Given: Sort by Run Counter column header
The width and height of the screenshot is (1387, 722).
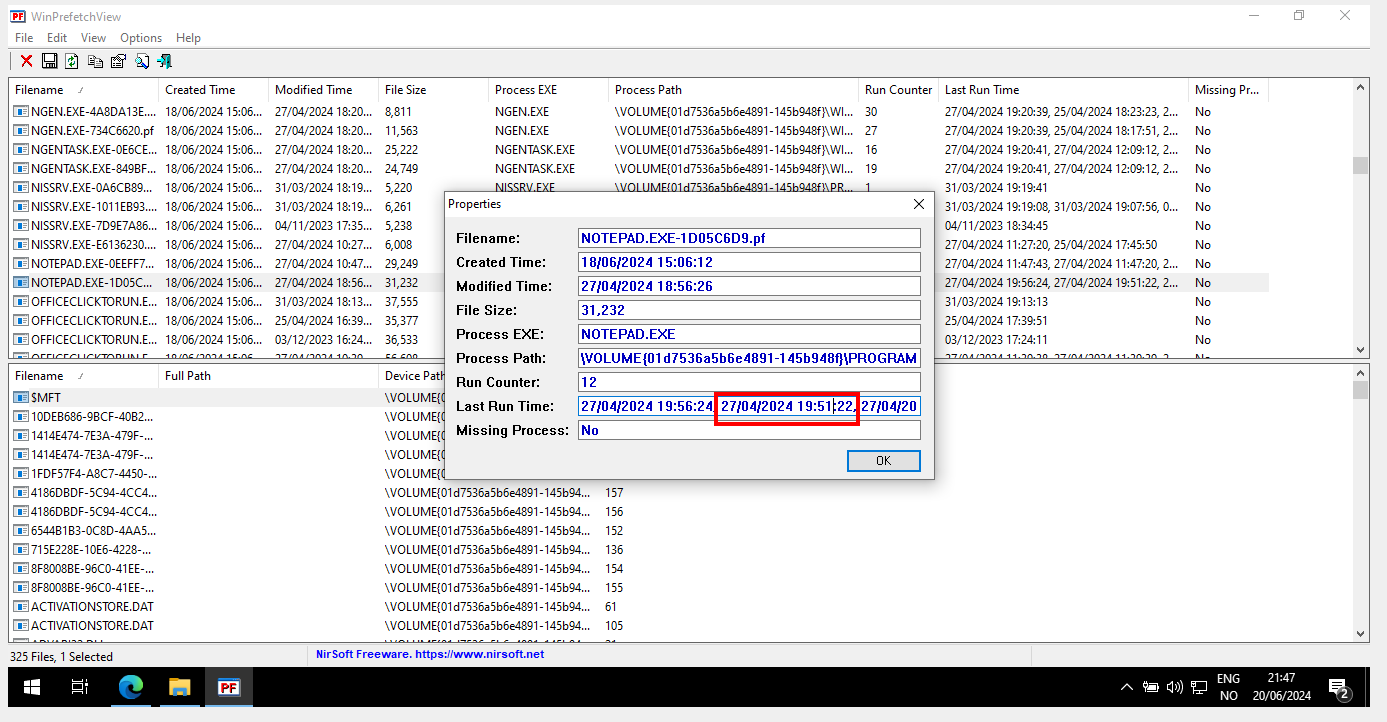Looking at the screenshot, I should click(x=899, y=90).
